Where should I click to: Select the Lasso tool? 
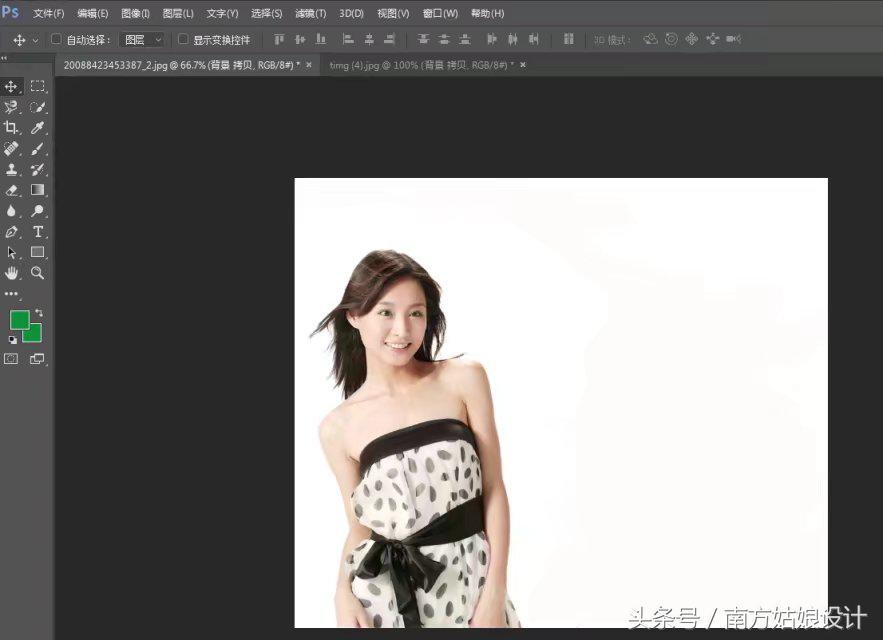click(x=12, y=107)
